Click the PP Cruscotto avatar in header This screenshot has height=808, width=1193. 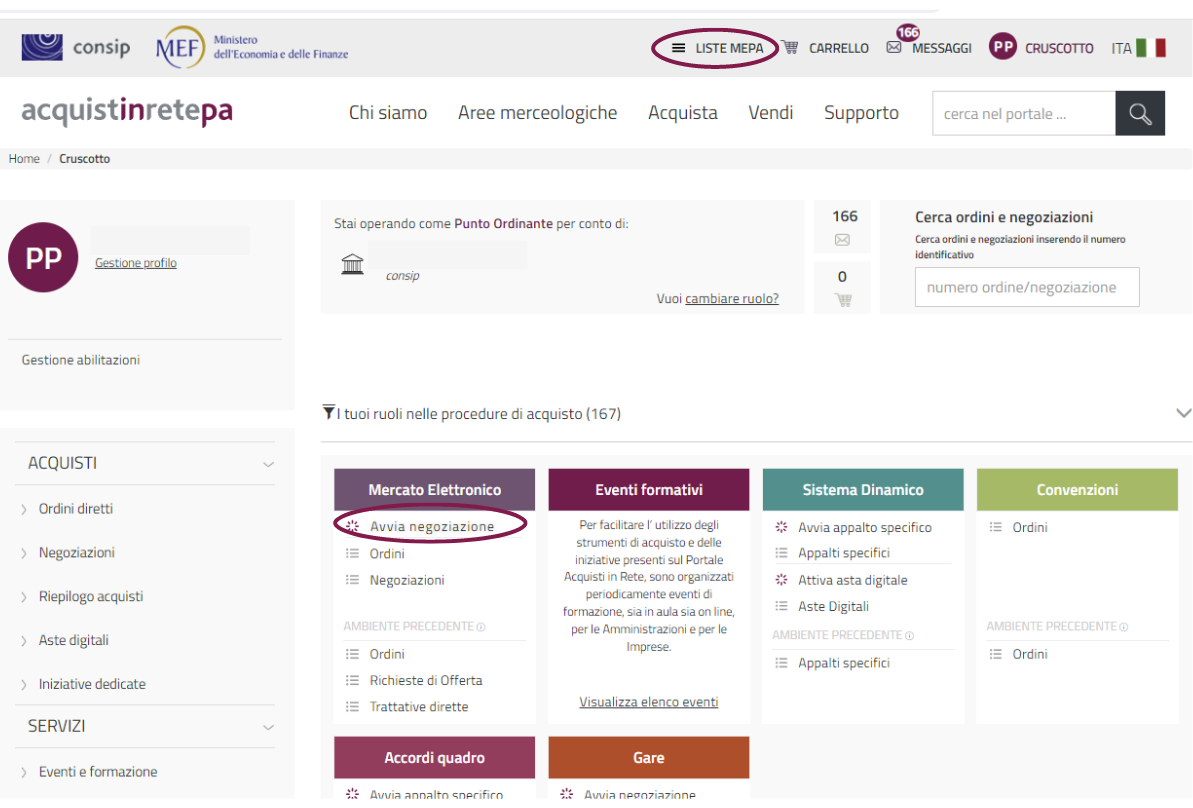coord(1003,47)
